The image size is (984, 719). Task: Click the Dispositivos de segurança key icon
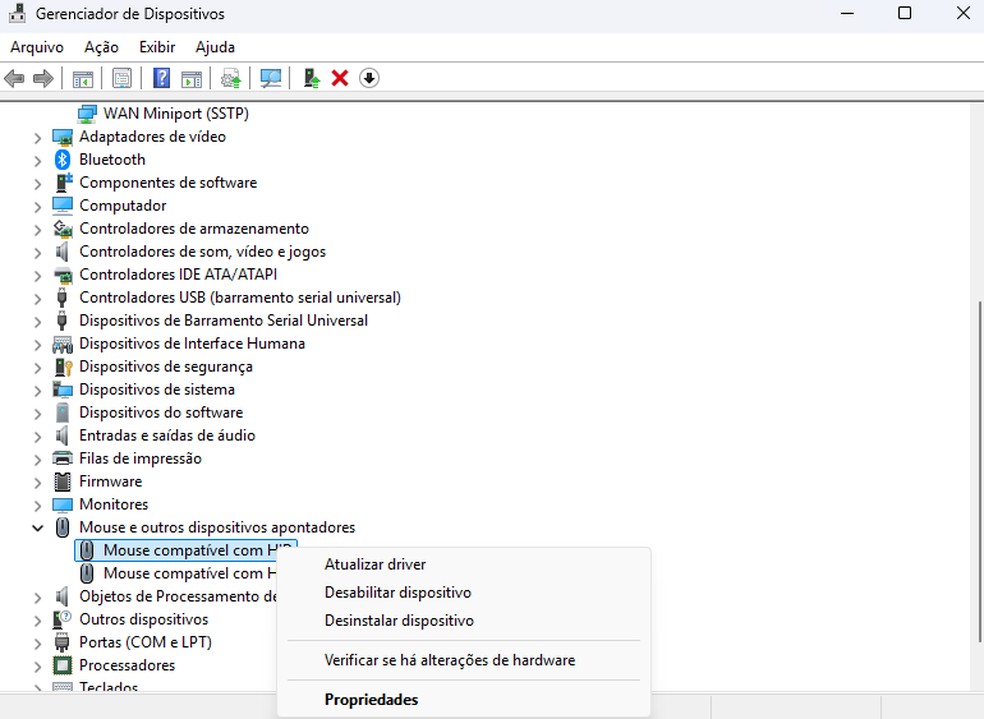click(x=63, y=367)
